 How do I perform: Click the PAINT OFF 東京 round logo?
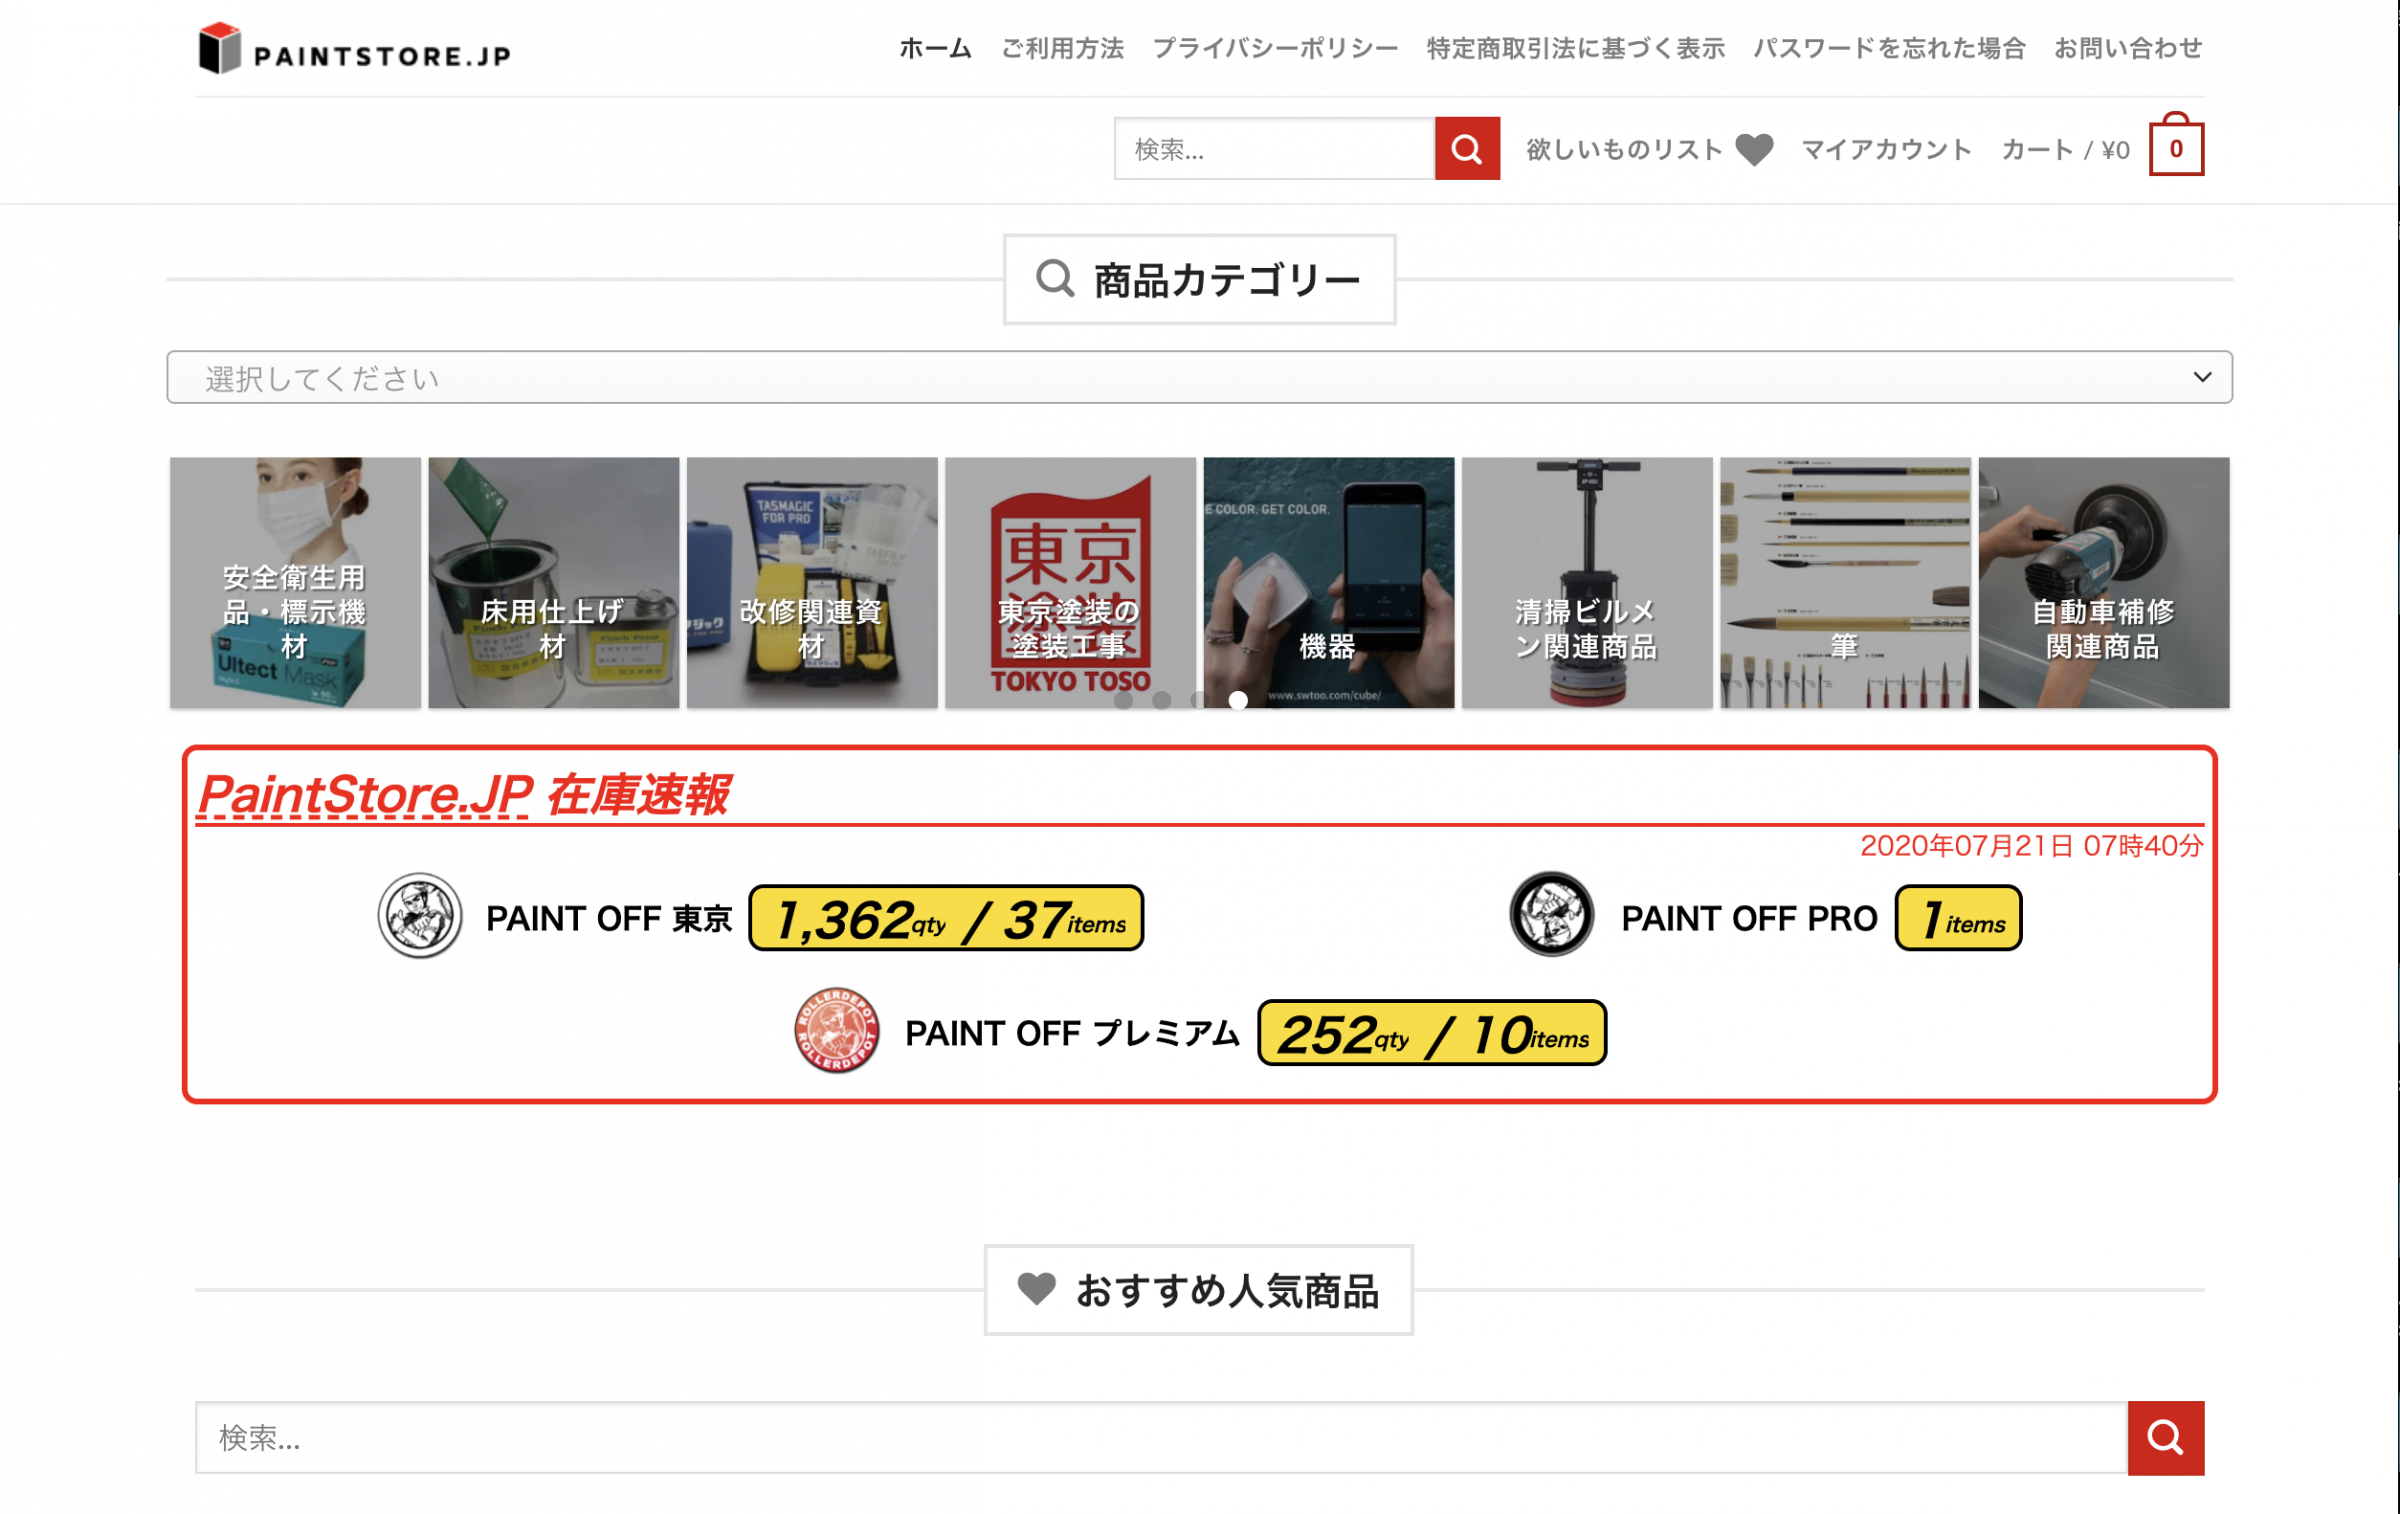tap(420, 915)
